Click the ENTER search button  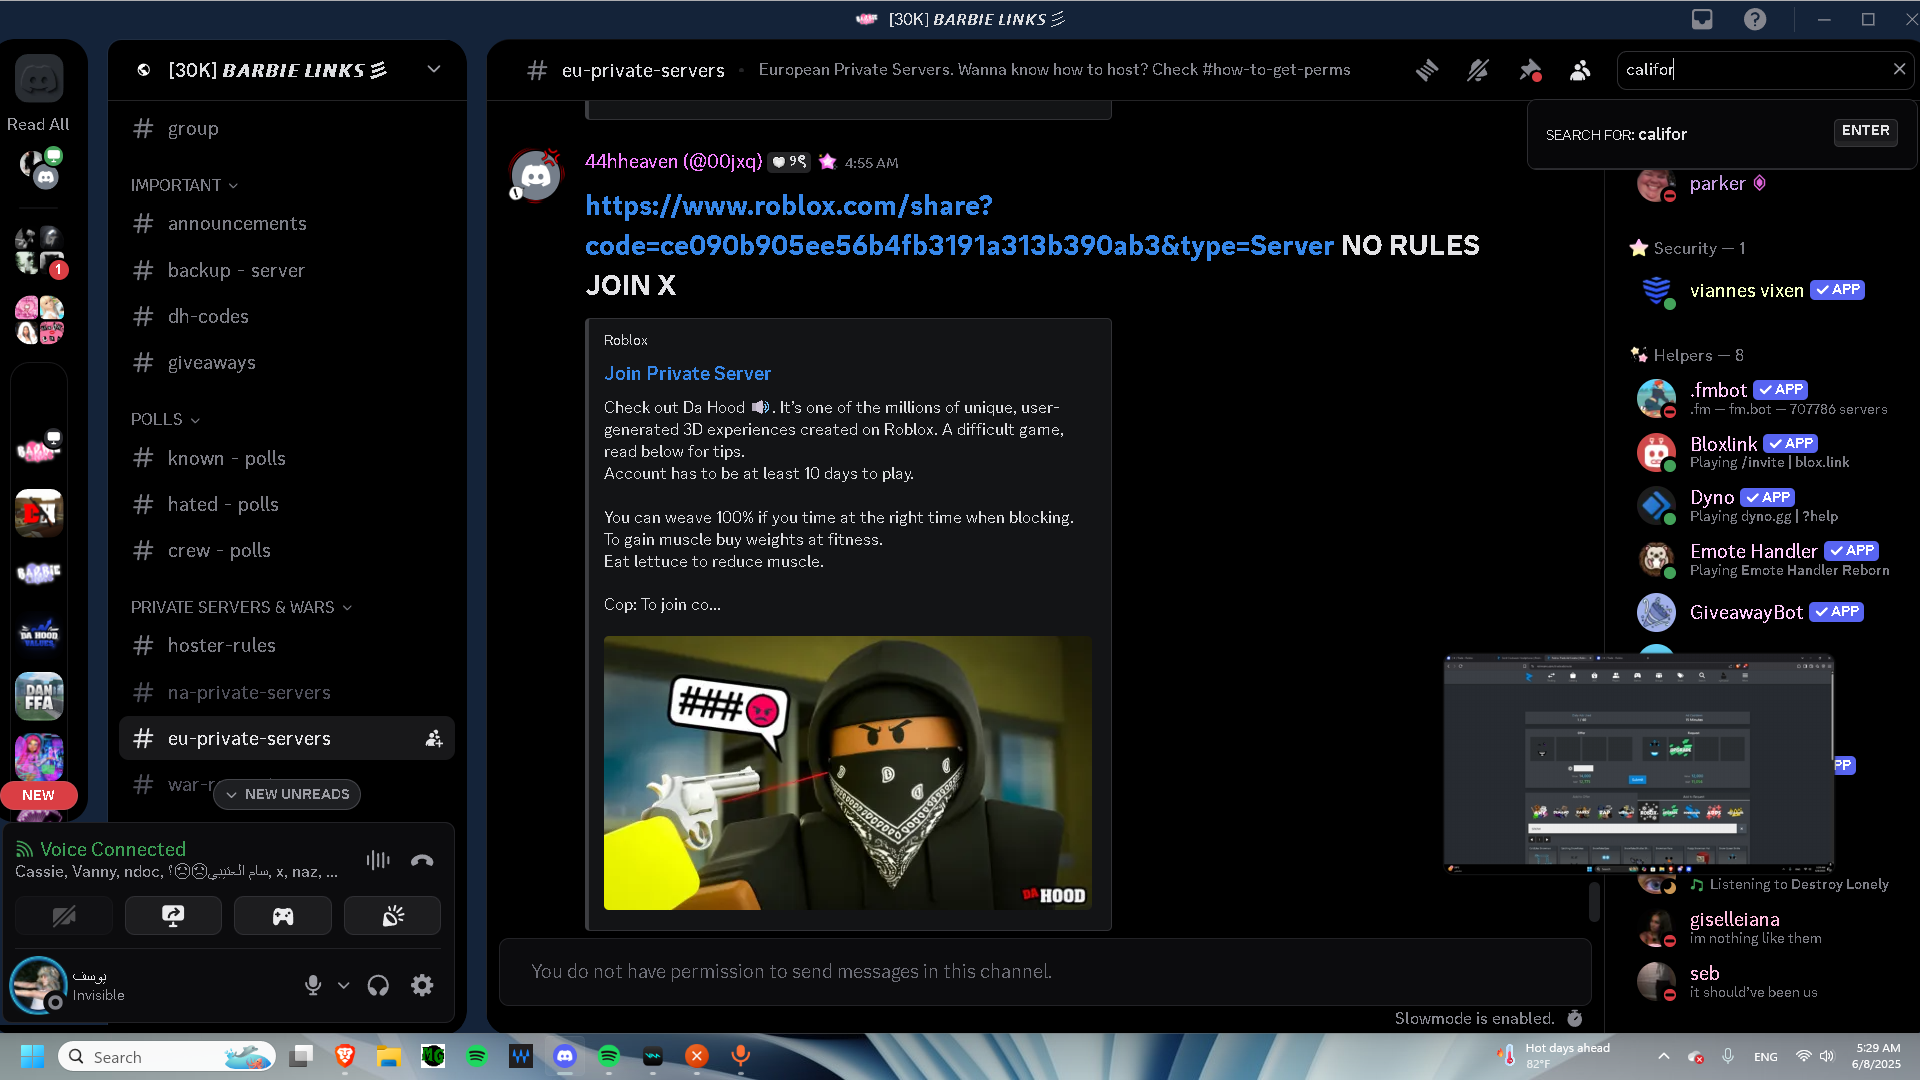[1865, 131]
